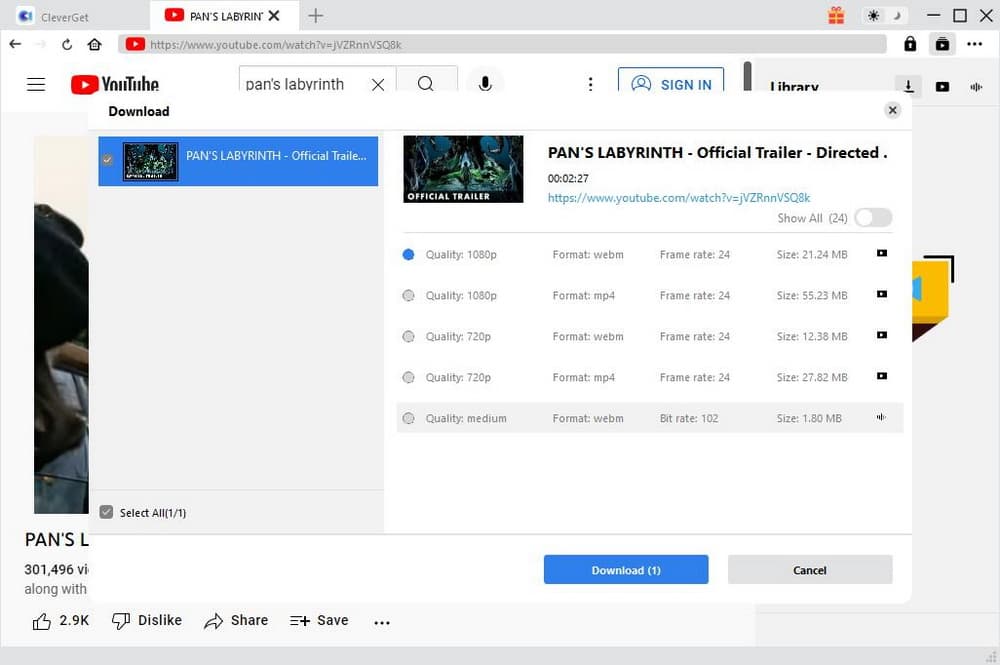Open YouTube hamburger guide menu
This screenshot has width=1000, height=665.
pyautogui.click(x=36, y=84)
